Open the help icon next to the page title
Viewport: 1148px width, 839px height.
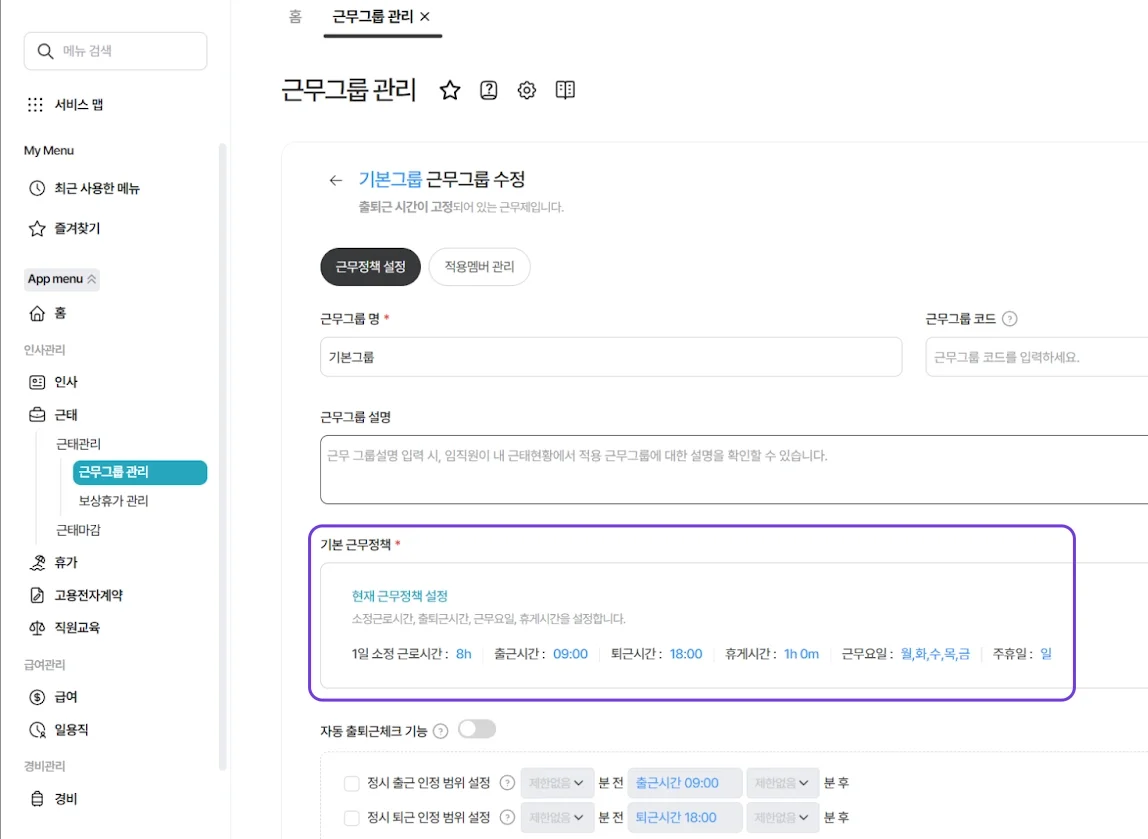point(488,90)
